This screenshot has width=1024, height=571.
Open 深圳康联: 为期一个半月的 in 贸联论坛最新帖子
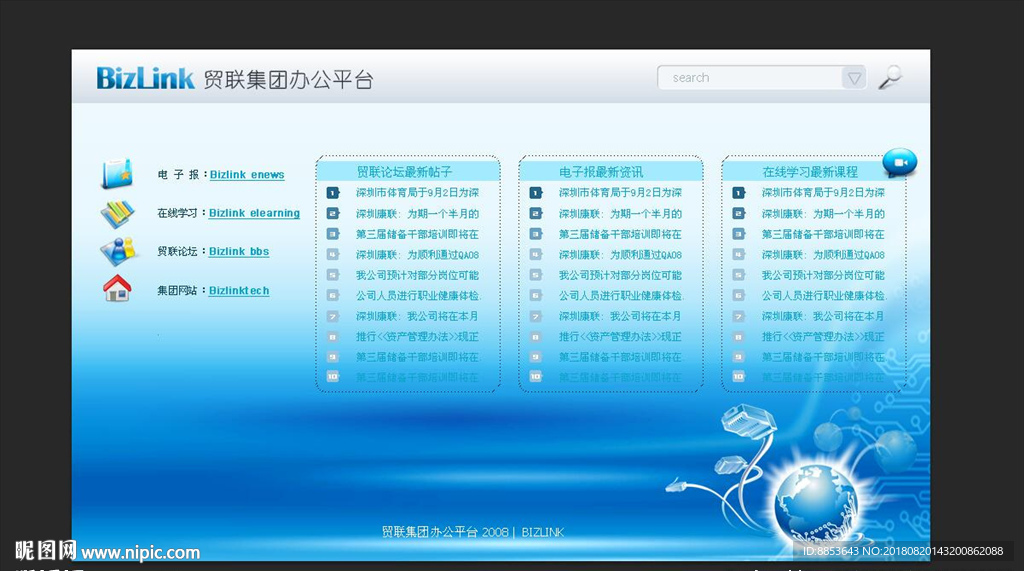point(417,214)
